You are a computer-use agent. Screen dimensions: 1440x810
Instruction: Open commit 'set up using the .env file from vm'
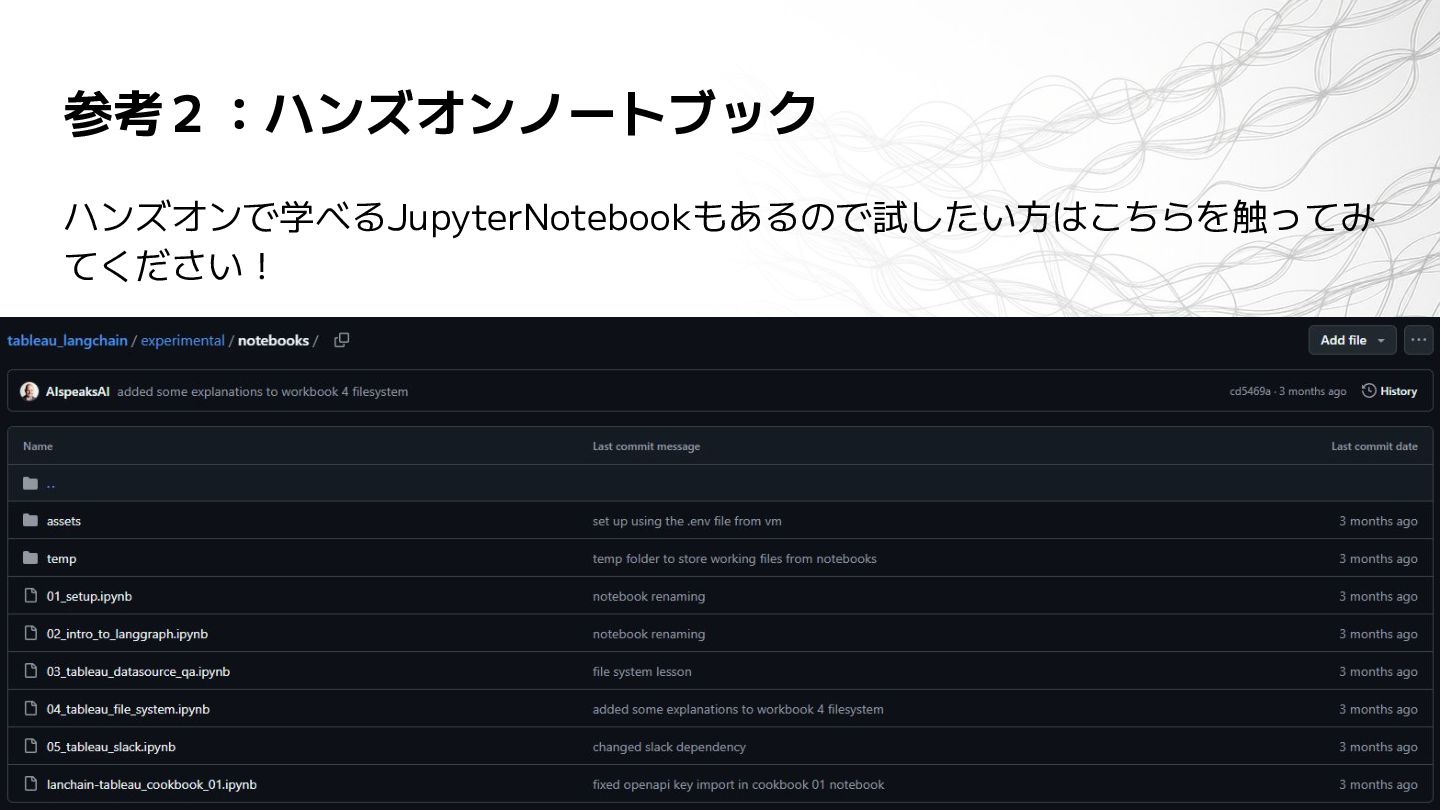(687, 521)
